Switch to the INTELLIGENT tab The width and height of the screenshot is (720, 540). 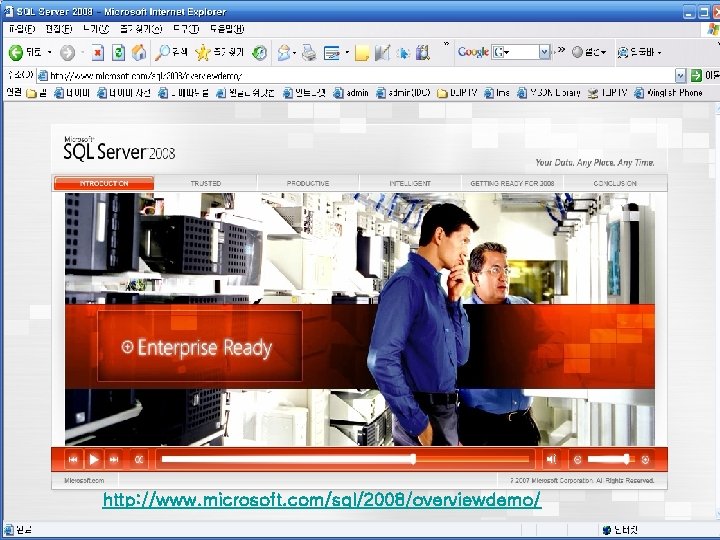(410, 183)
